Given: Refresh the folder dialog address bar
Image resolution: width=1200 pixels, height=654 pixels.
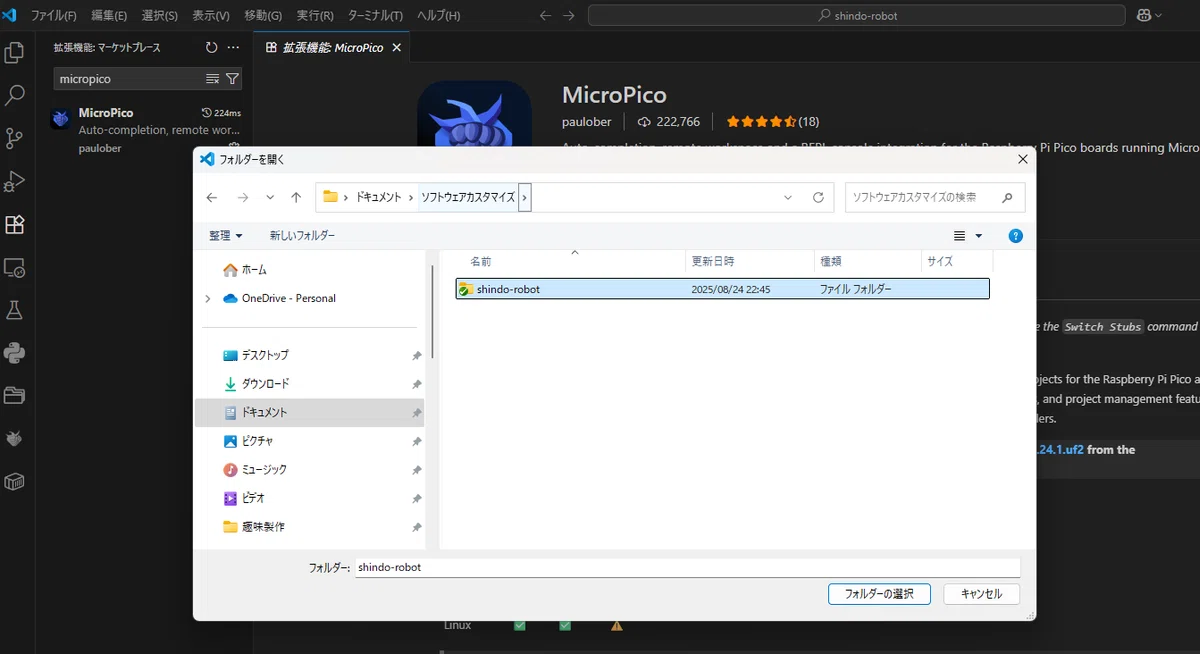Looking at the screenshot, I should click(818, 197).
